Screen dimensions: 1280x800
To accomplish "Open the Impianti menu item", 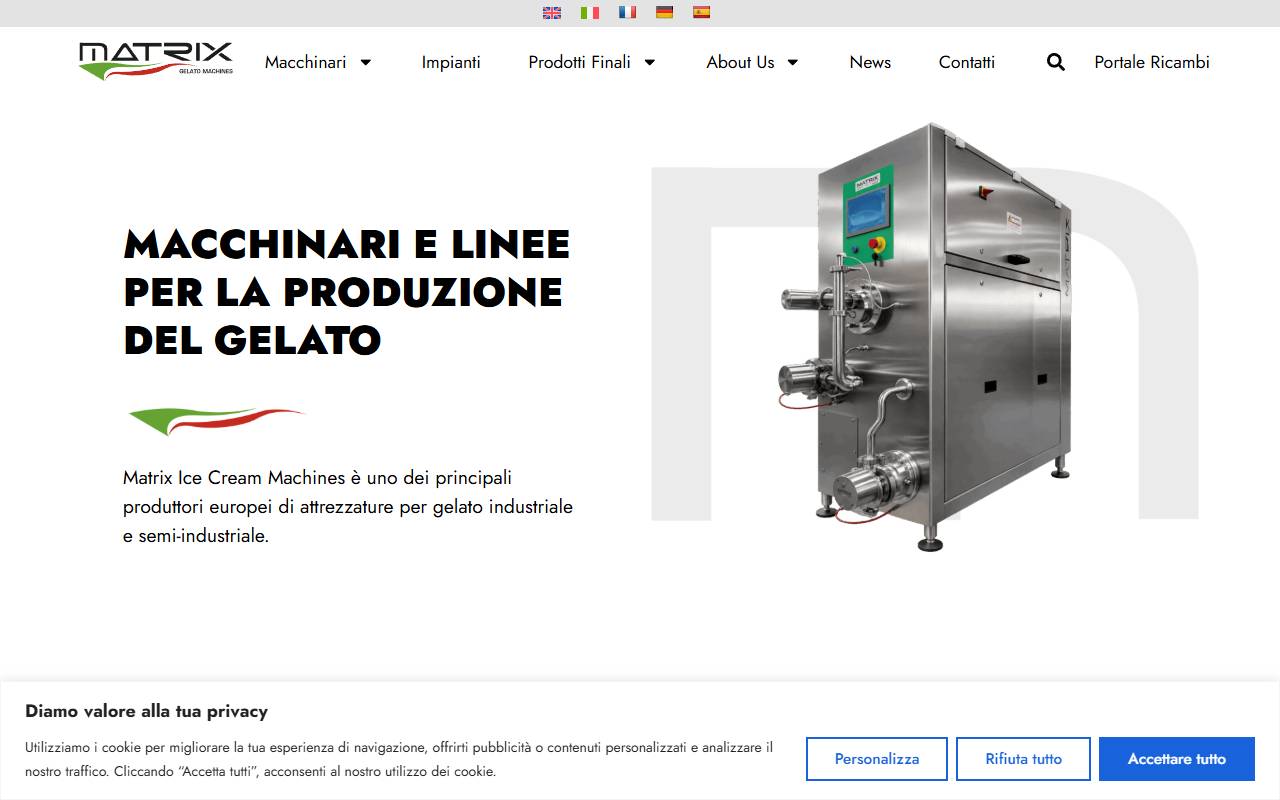I will 451,62.
